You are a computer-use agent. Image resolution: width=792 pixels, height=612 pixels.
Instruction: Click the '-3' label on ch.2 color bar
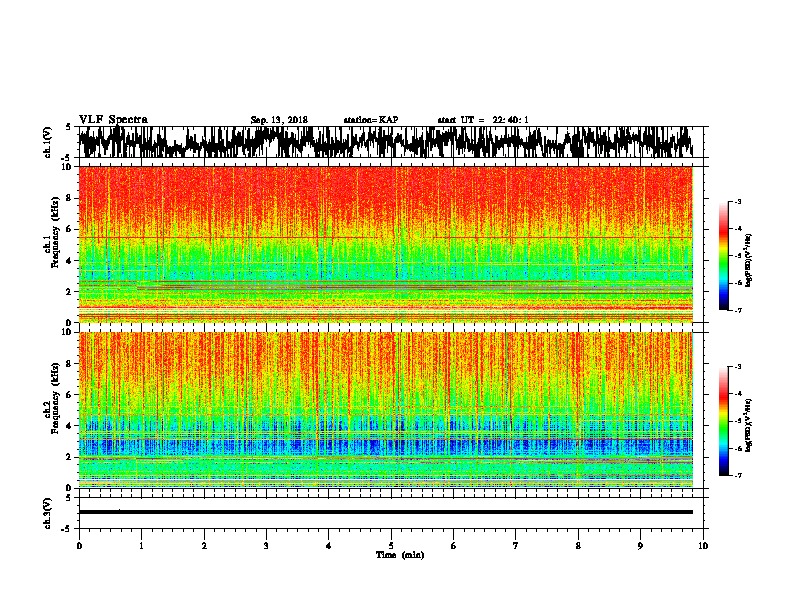737,367
